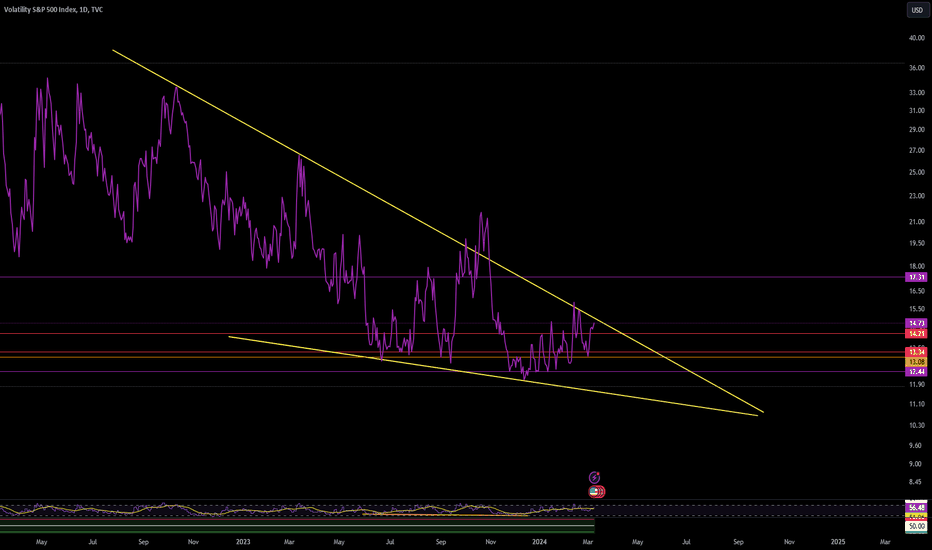Click the 40.00 price scale label
Image resolution: width=932 pixels, height=550 pixels.
pyautogui.click(x=916, y=38)
